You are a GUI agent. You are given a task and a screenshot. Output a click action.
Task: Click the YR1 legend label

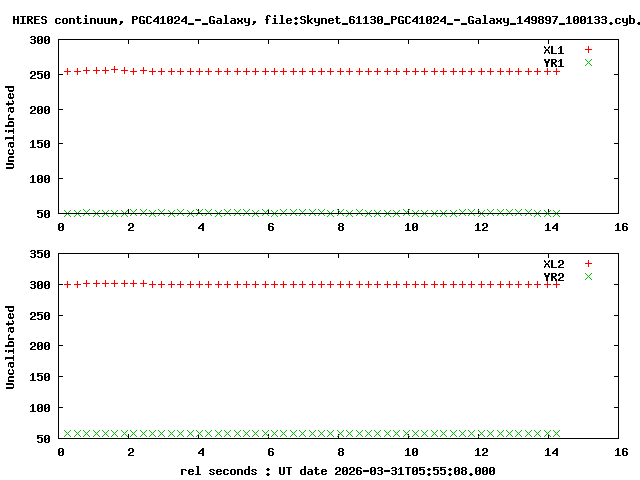pos(553,63)
